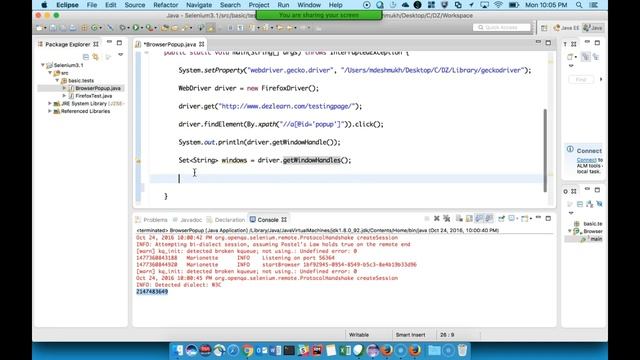Click the Connect link in Mylyn panel

click(x=586, y=160)
